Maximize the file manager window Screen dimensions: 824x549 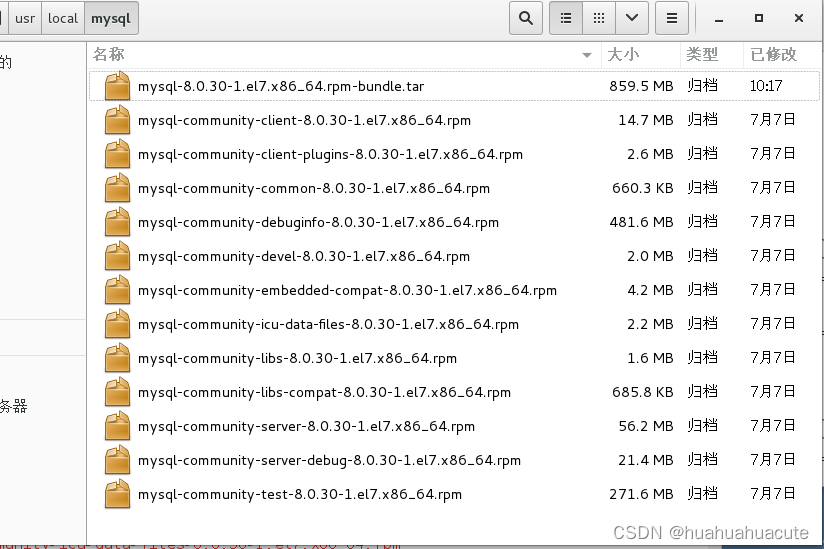(759, 18)
